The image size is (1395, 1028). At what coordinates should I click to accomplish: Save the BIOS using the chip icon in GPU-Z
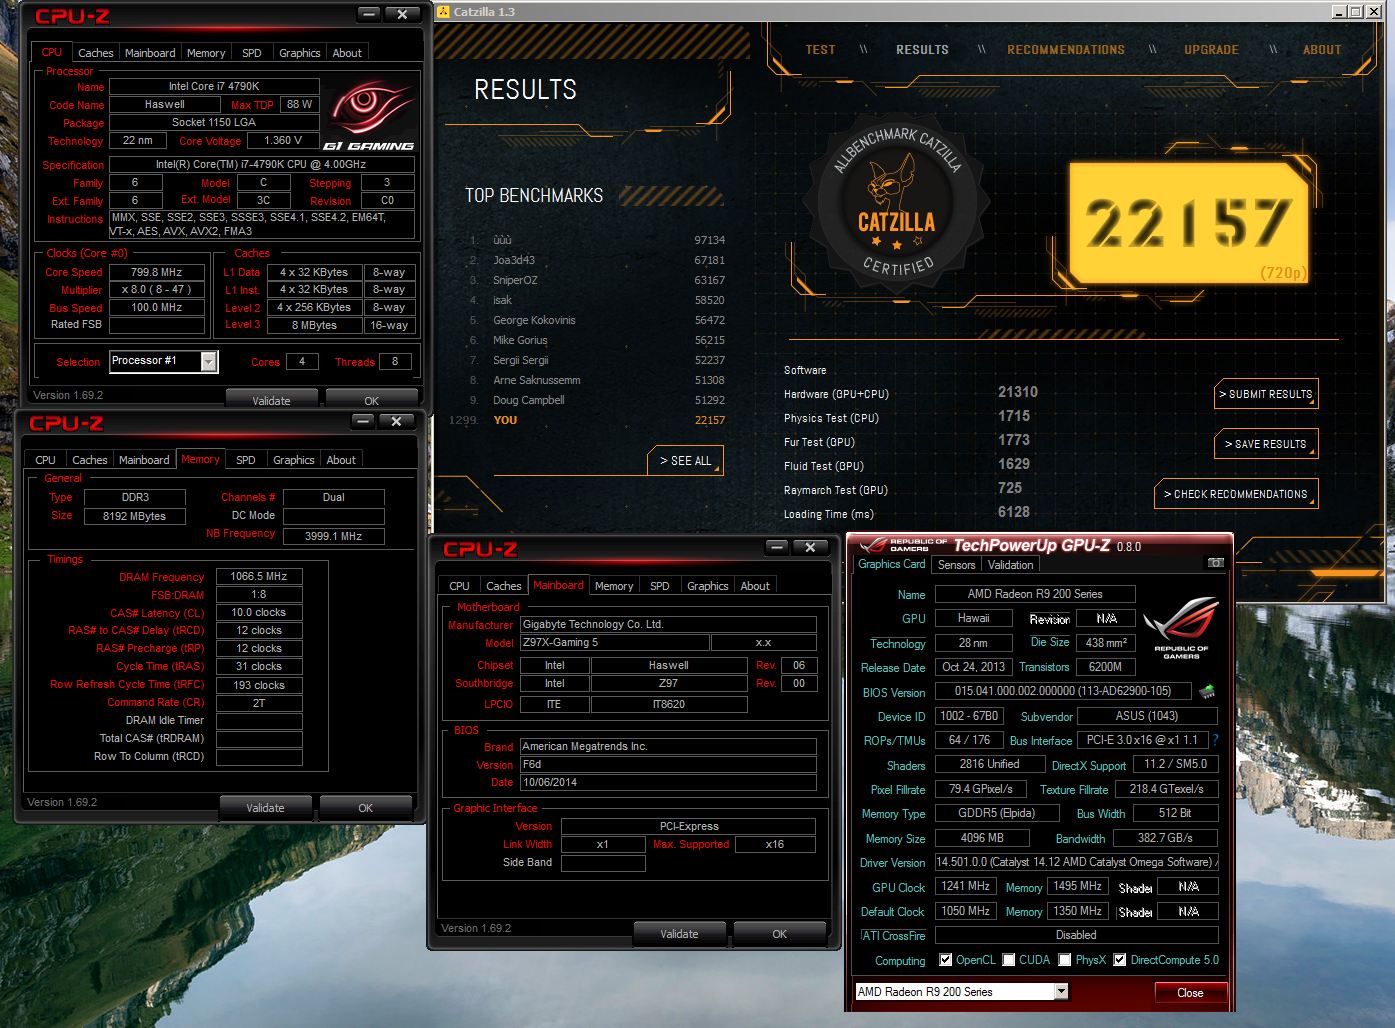pyautogui.click(x=1207, y=691)
